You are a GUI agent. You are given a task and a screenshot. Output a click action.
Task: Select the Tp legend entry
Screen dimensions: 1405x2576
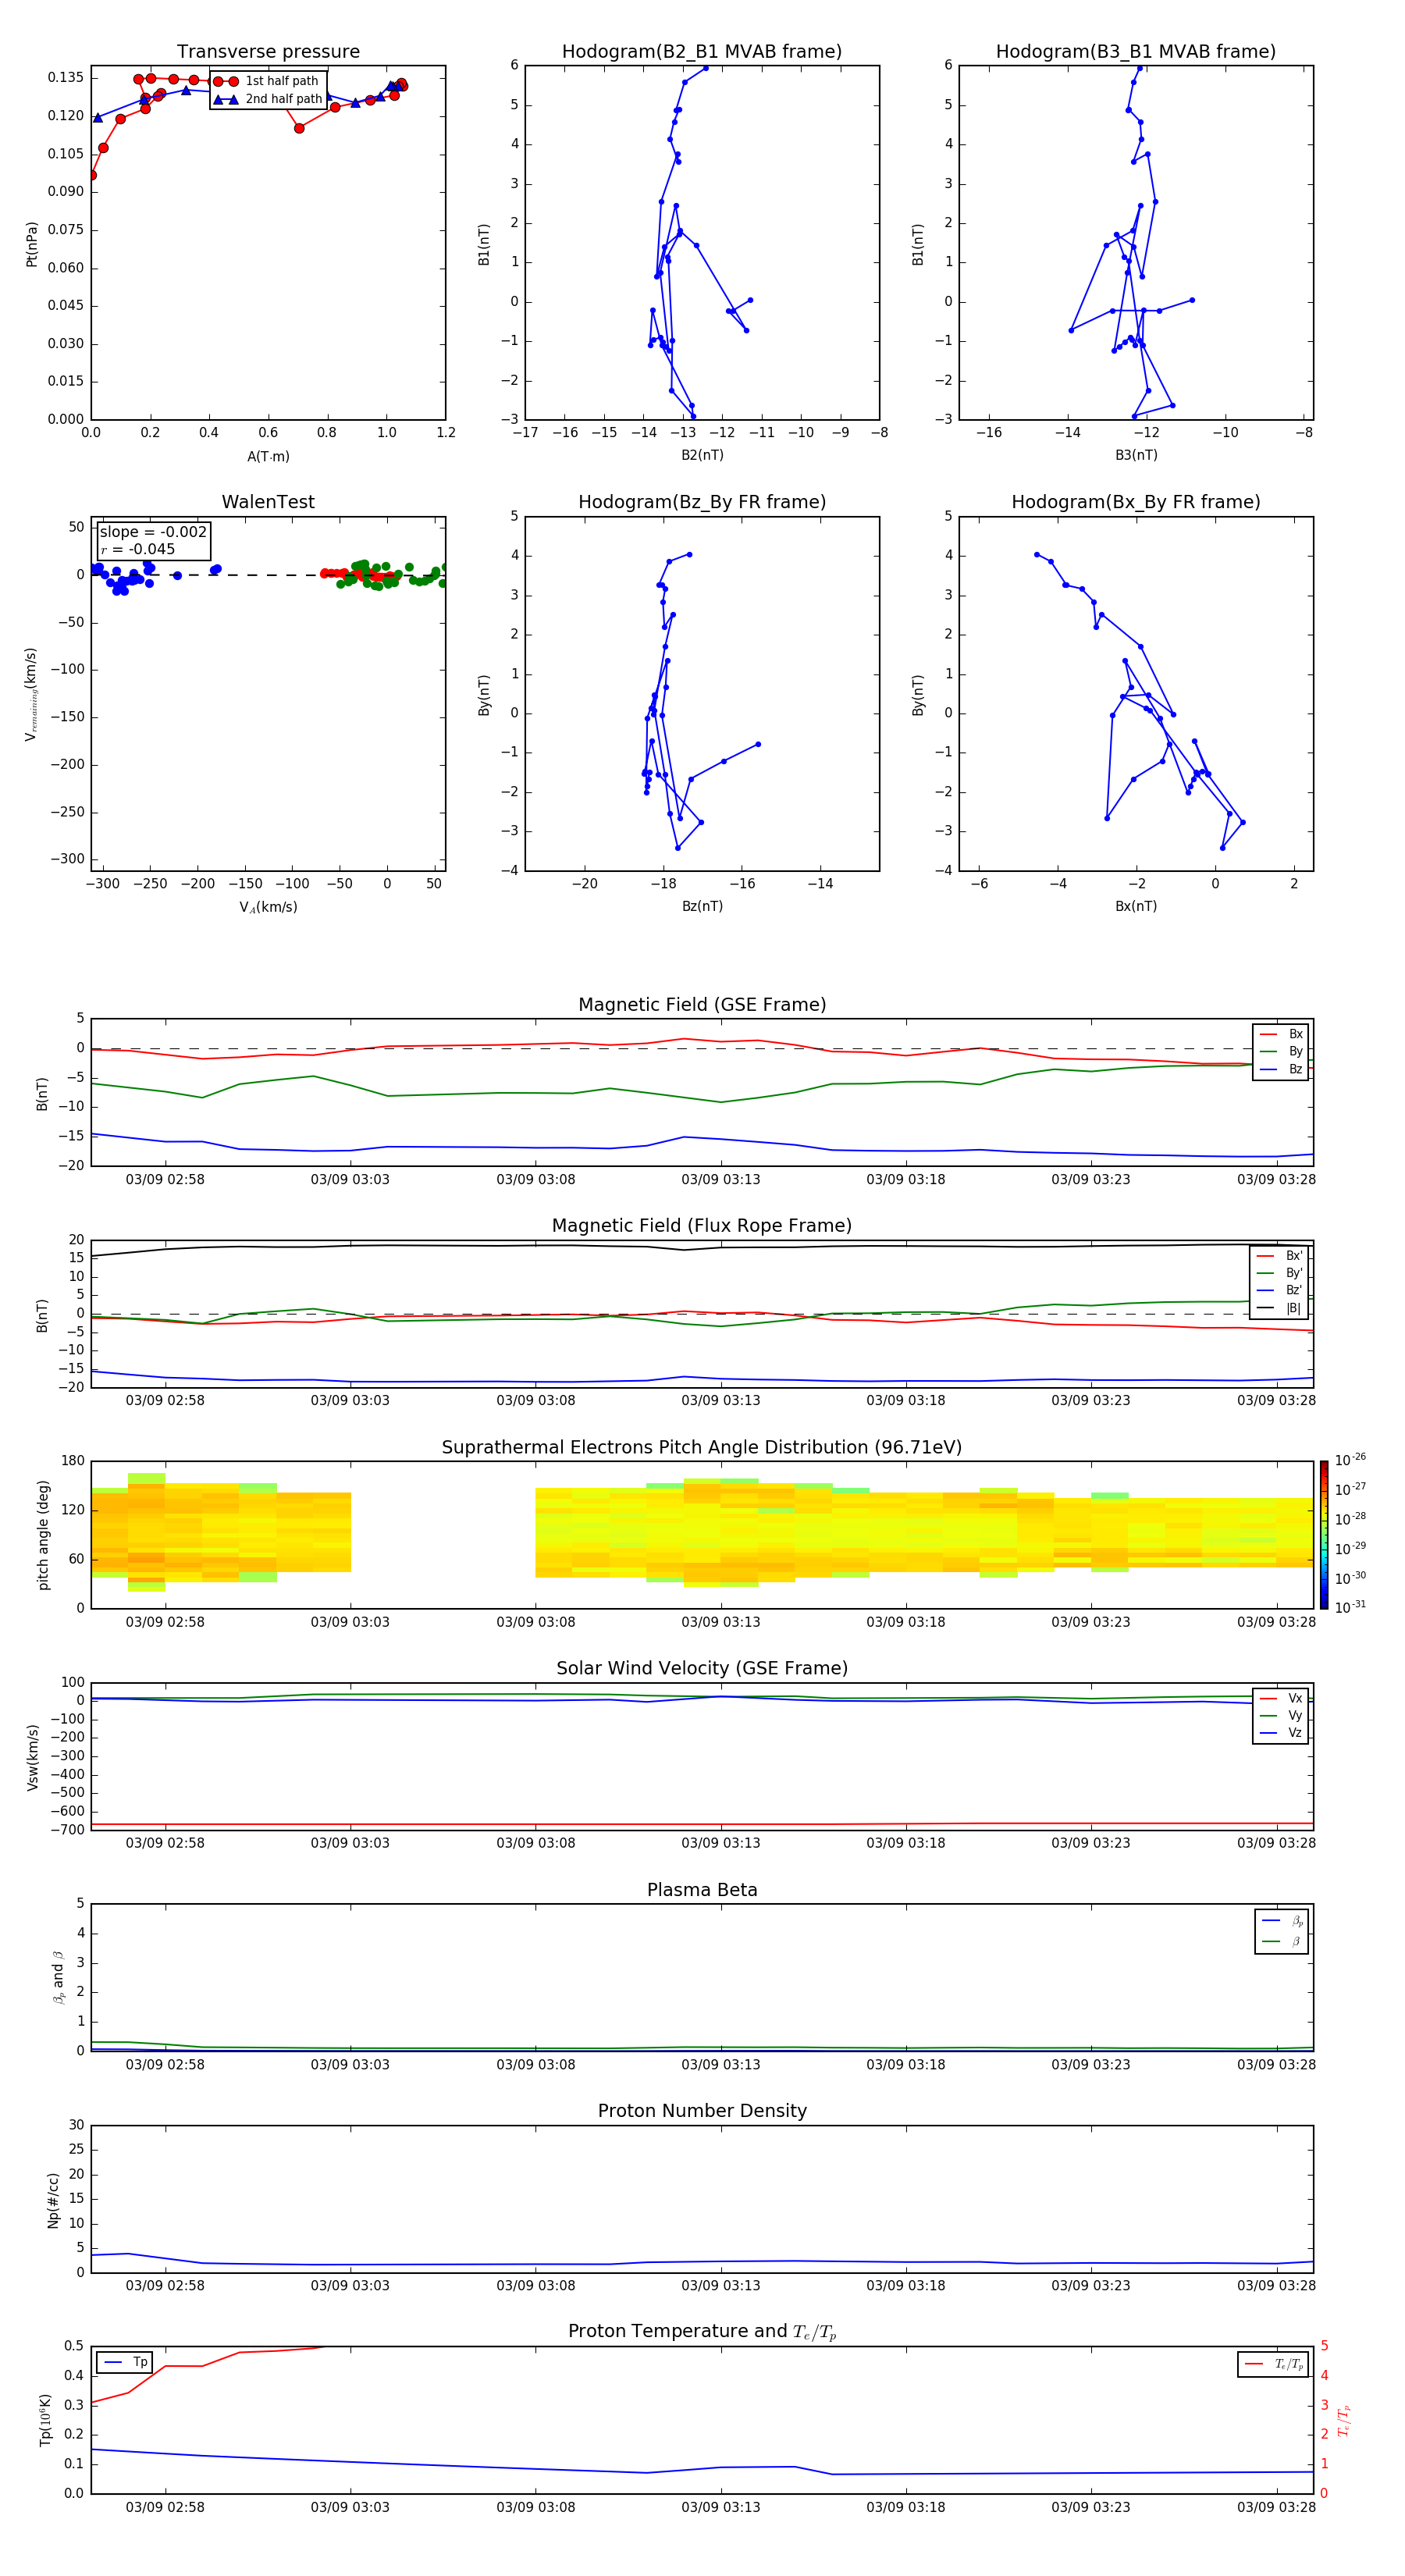pyautogui.click(x=125, y=2362)
